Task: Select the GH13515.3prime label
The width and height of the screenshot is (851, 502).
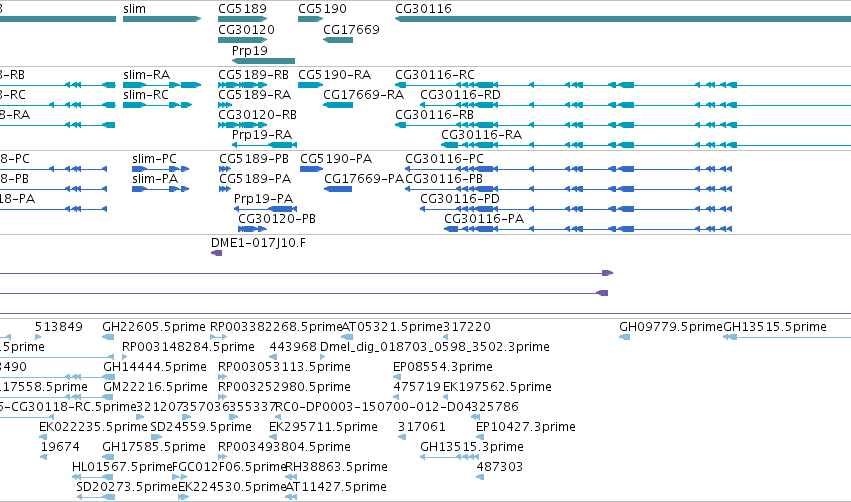Action: (x=472, y=447)
